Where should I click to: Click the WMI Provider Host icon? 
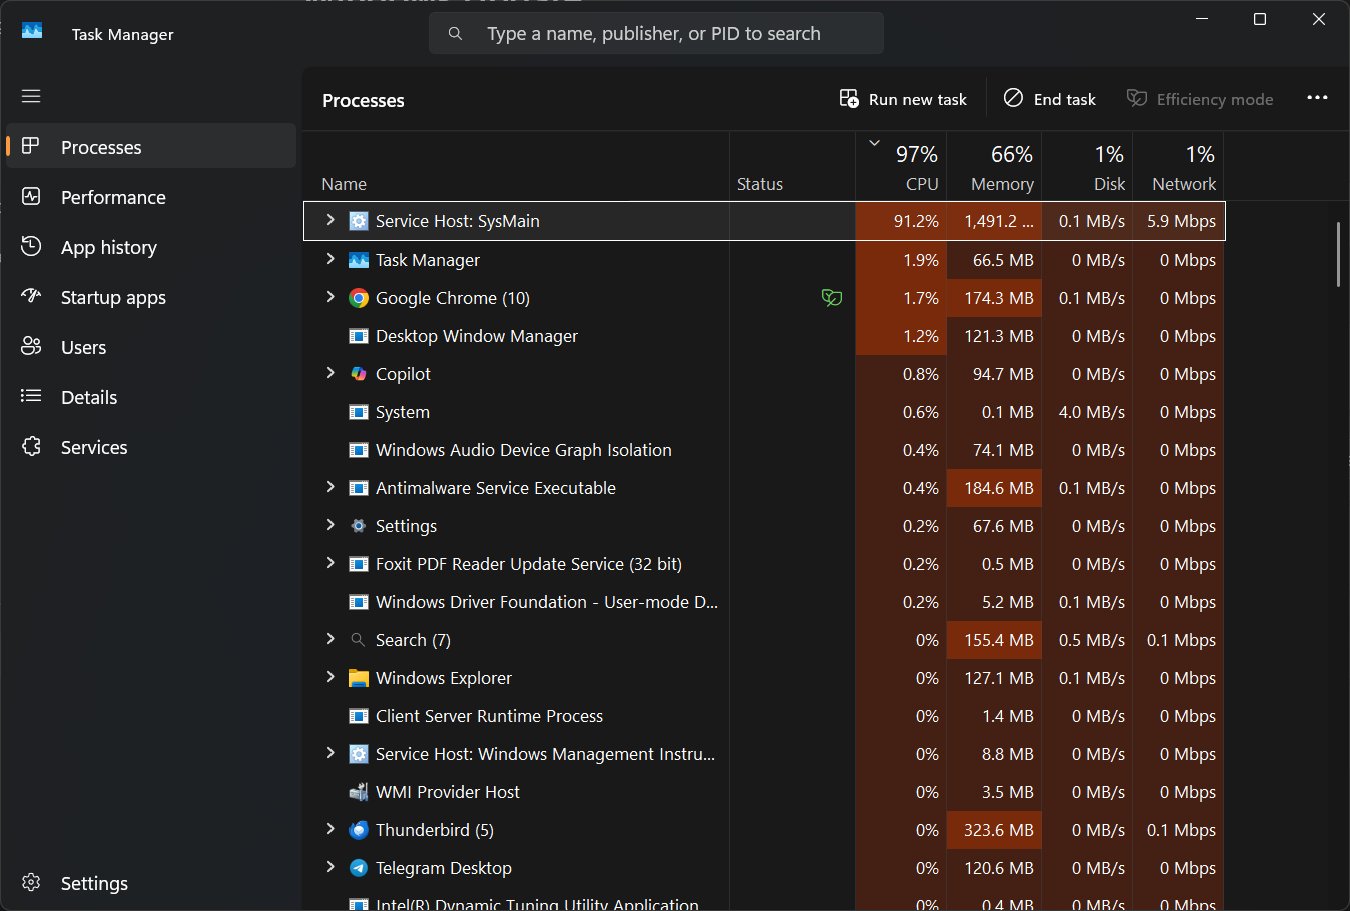click(x=358, y=792)
